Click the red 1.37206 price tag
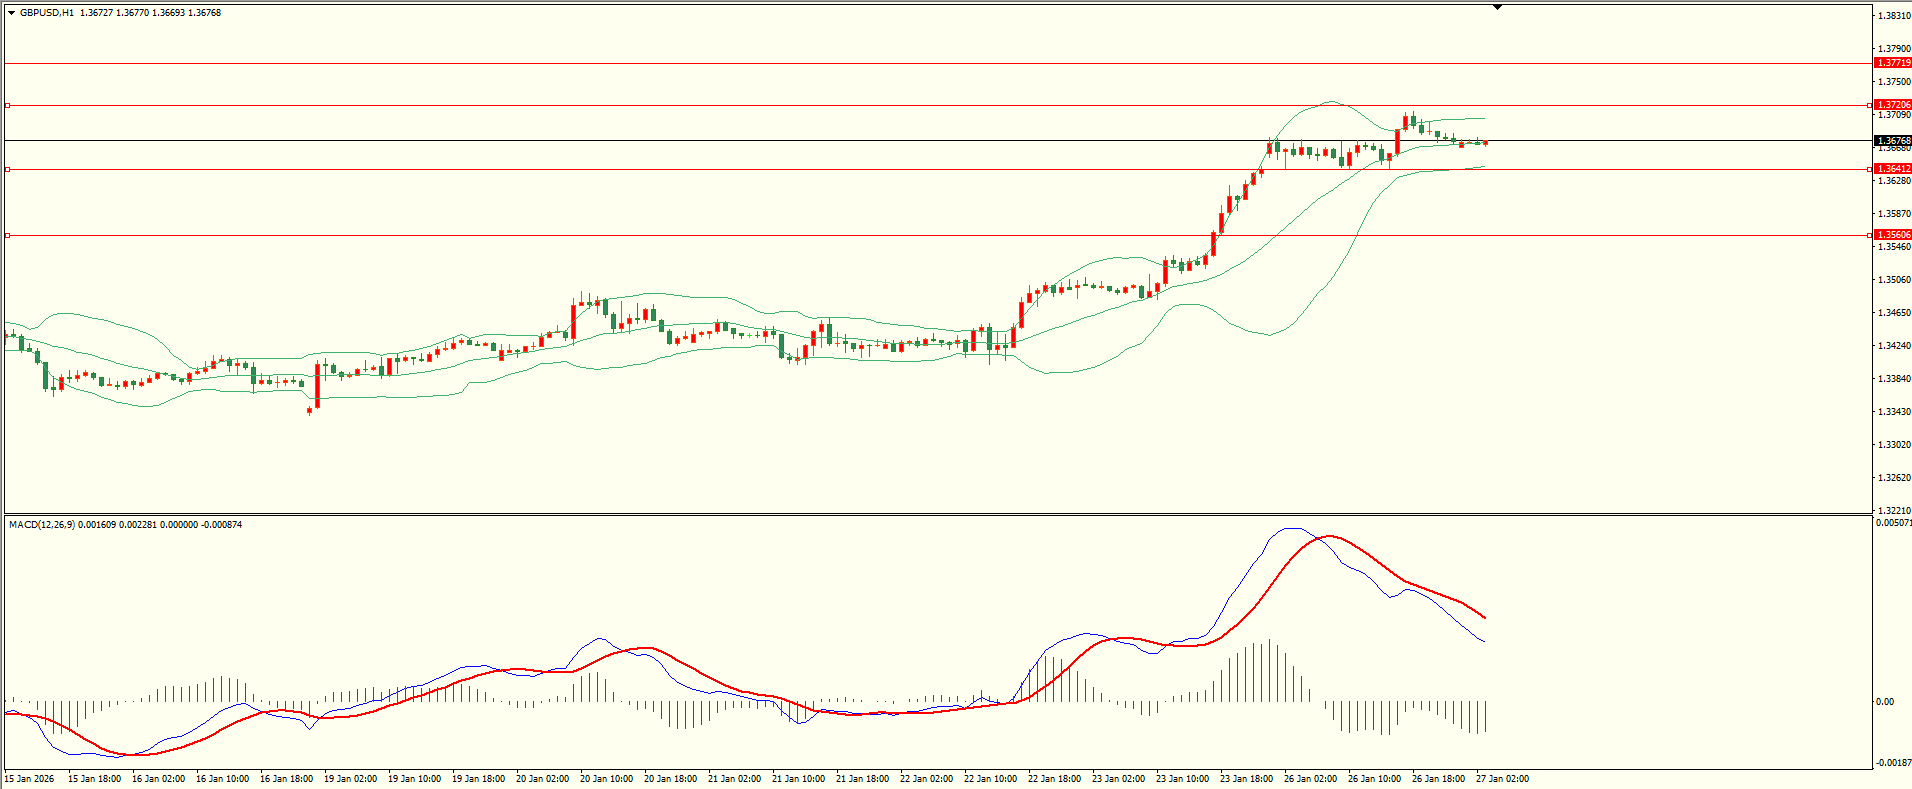Screen dimensions: 1912x789 (x=1893, y=105)
